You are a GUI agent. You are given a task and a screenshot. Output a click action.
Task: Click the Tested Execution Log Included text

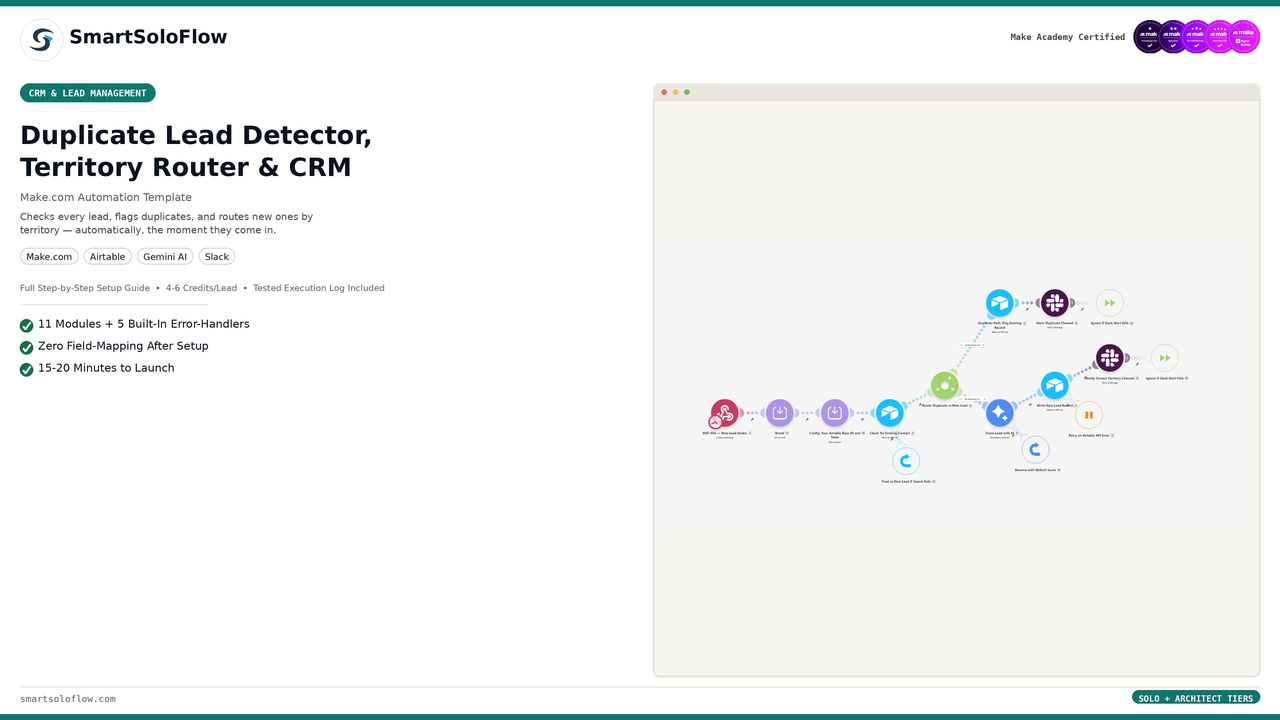click(319, 288)
